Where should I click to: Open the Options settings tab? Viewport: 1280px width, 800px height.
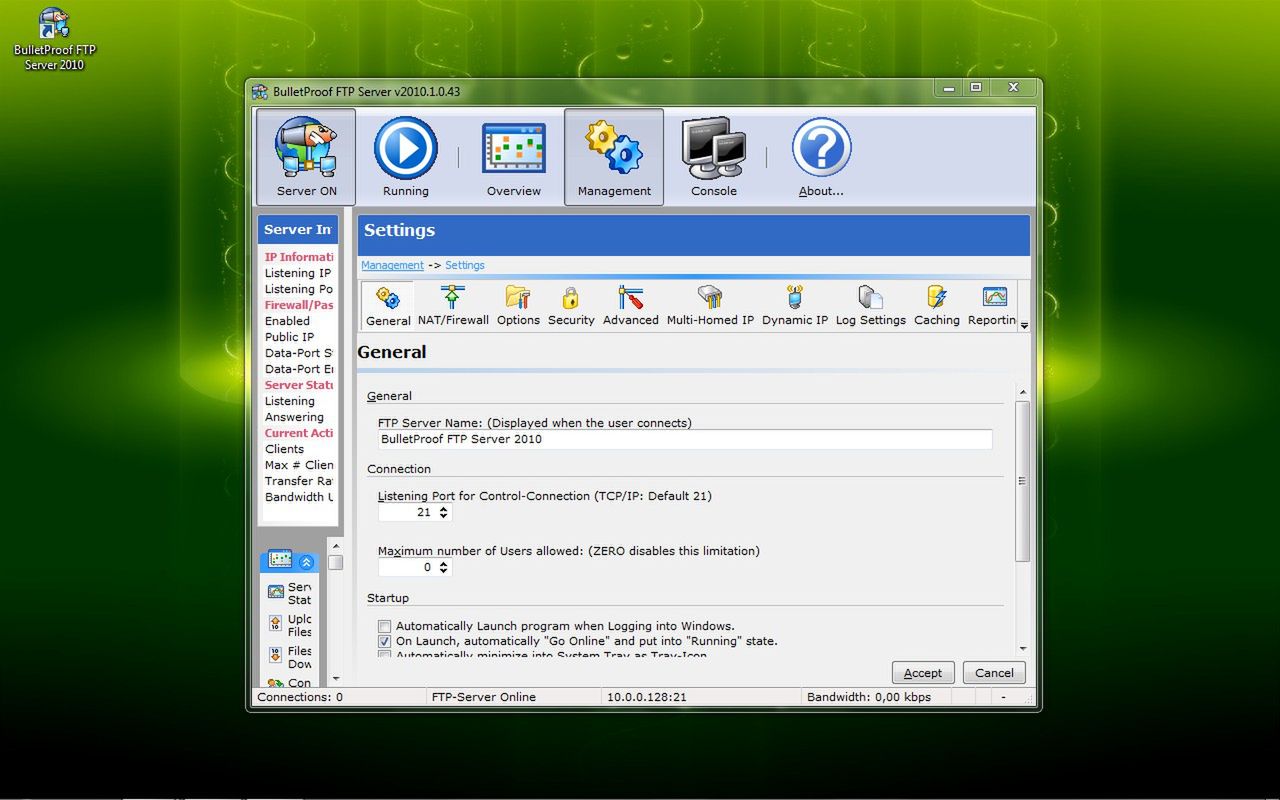518,306
